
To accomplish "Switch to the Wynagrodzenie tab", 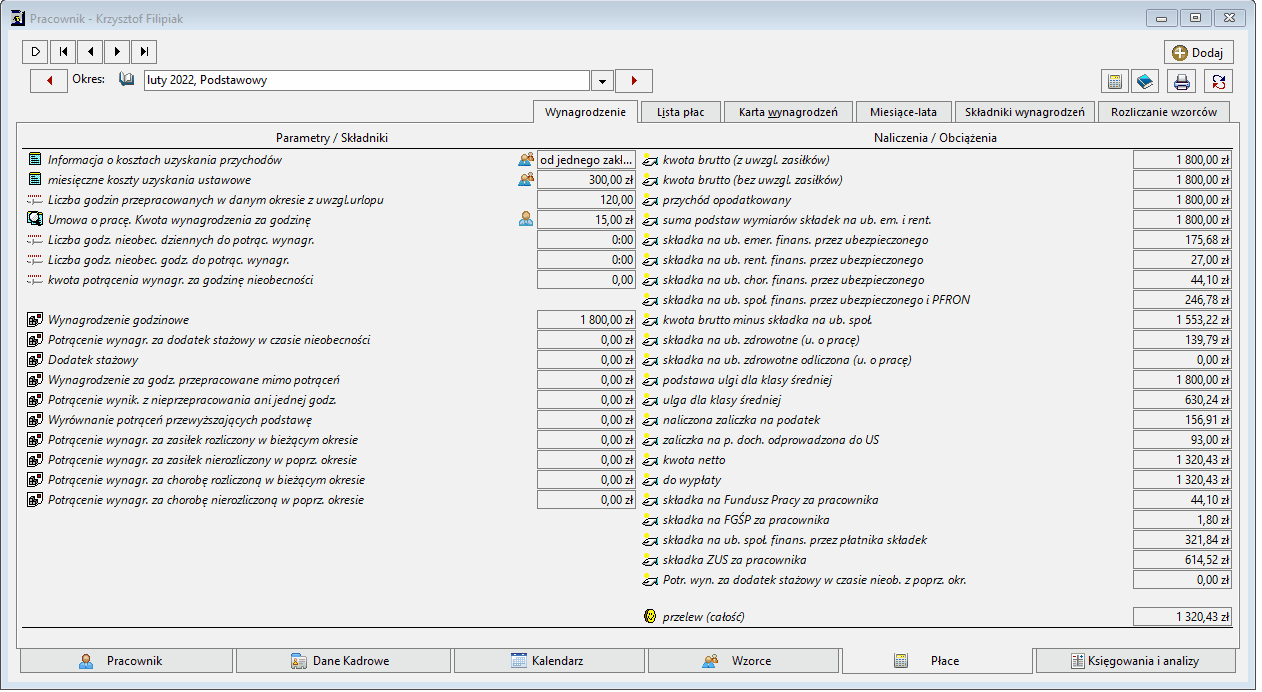I will pos(585,112).
